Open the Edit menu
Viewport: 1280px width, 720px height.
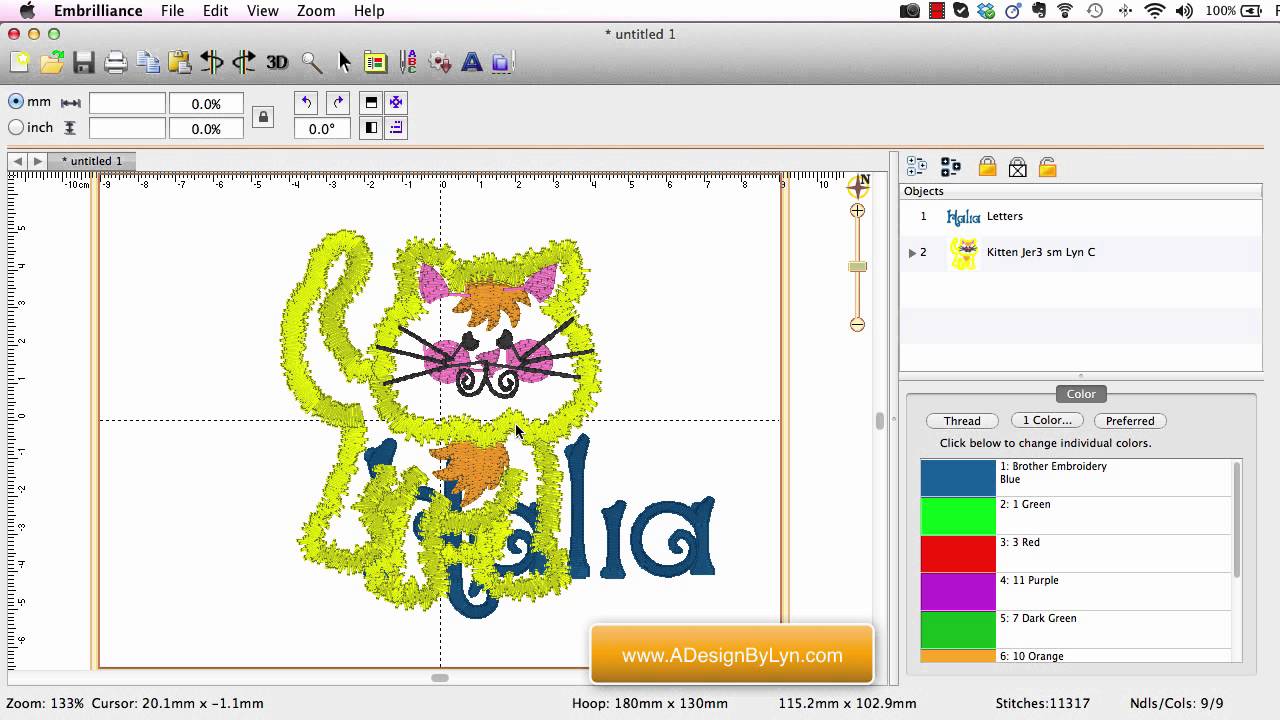click(215, 11)
